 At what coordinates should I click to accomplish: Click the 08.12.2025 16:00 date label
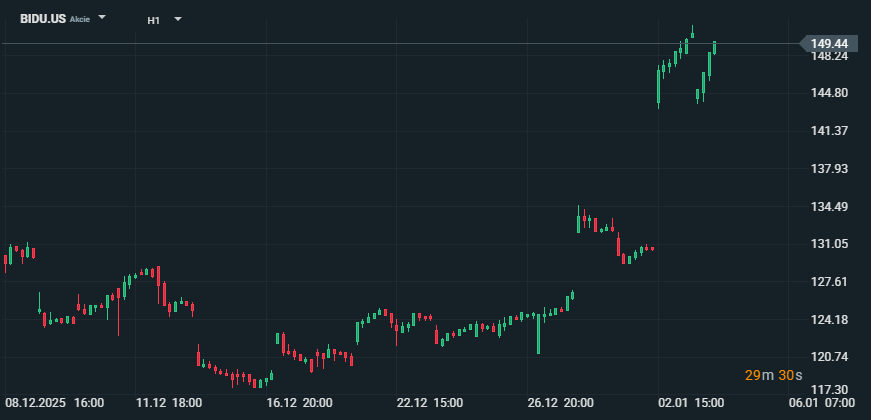[x=54, y=403]
